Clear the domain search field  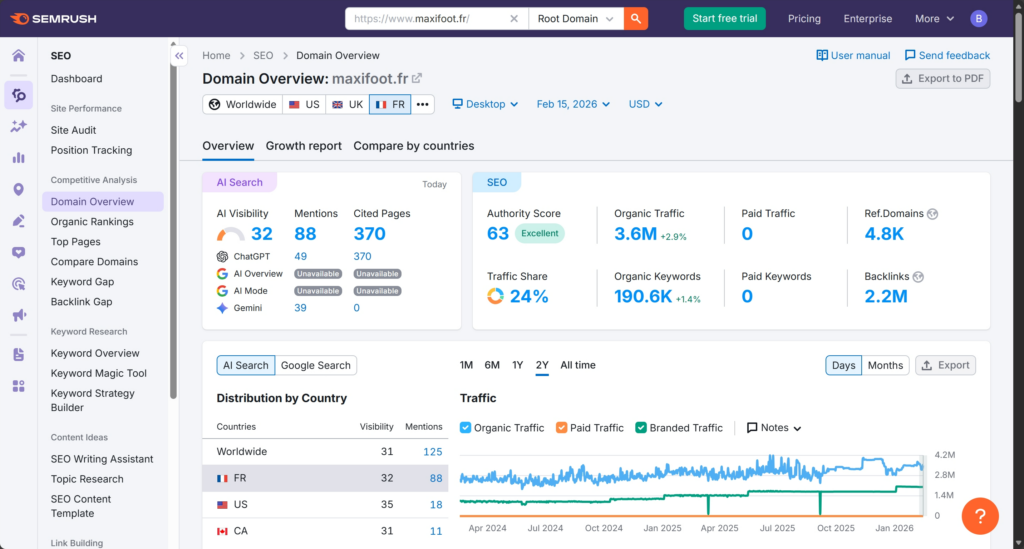pos(514,18)
